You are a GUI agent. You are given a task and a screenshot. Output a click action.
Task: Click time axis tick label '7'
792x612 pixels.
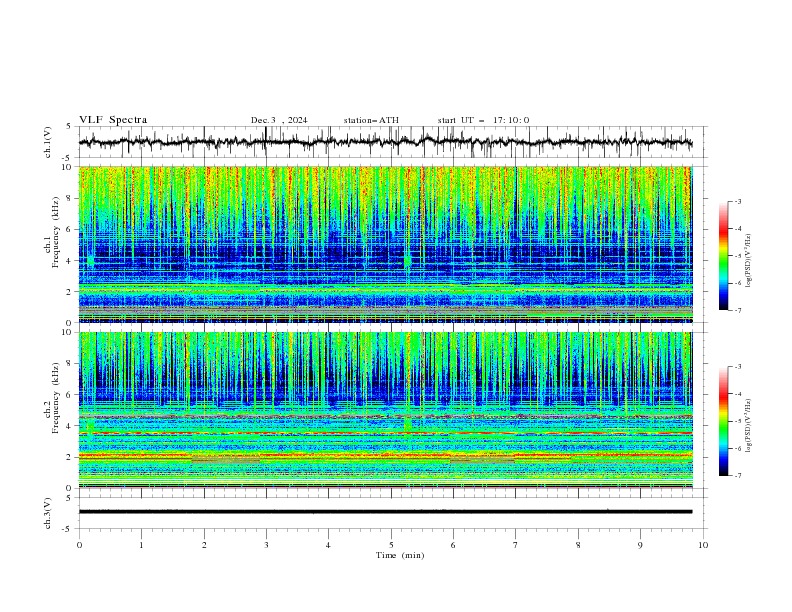tap(516, 545)
